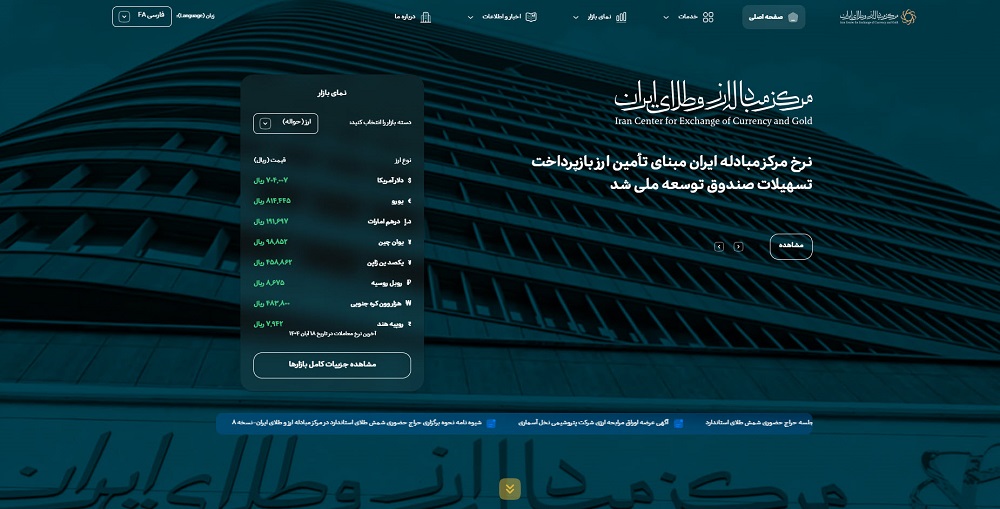Click the نمای بازار card title
This screenshot has height=509, width=1000.
pyautogui.click(x=332, y=93)
